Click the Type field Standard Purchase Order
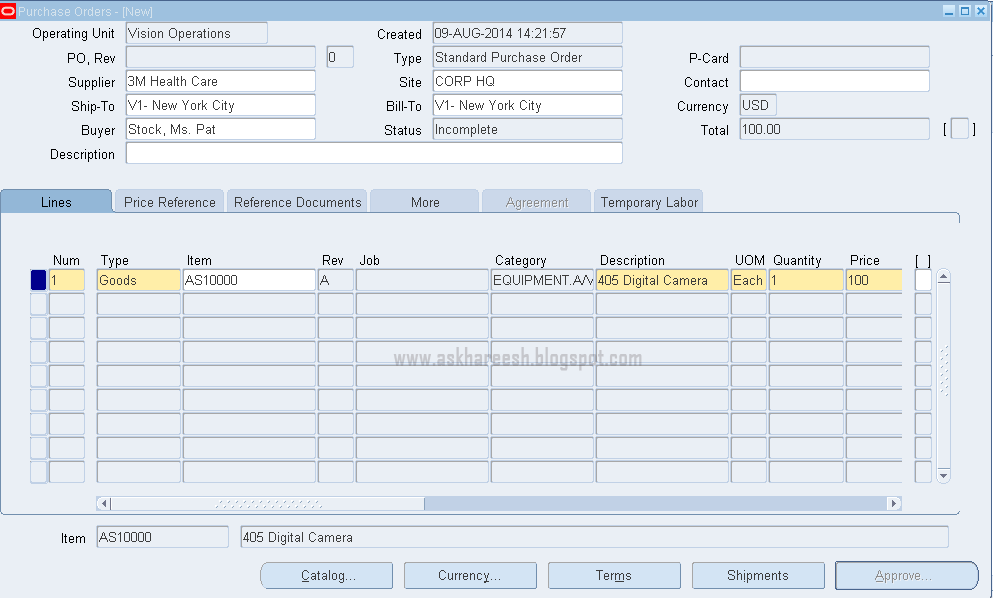Screen dimensions: 993x598 pos(528,58)
